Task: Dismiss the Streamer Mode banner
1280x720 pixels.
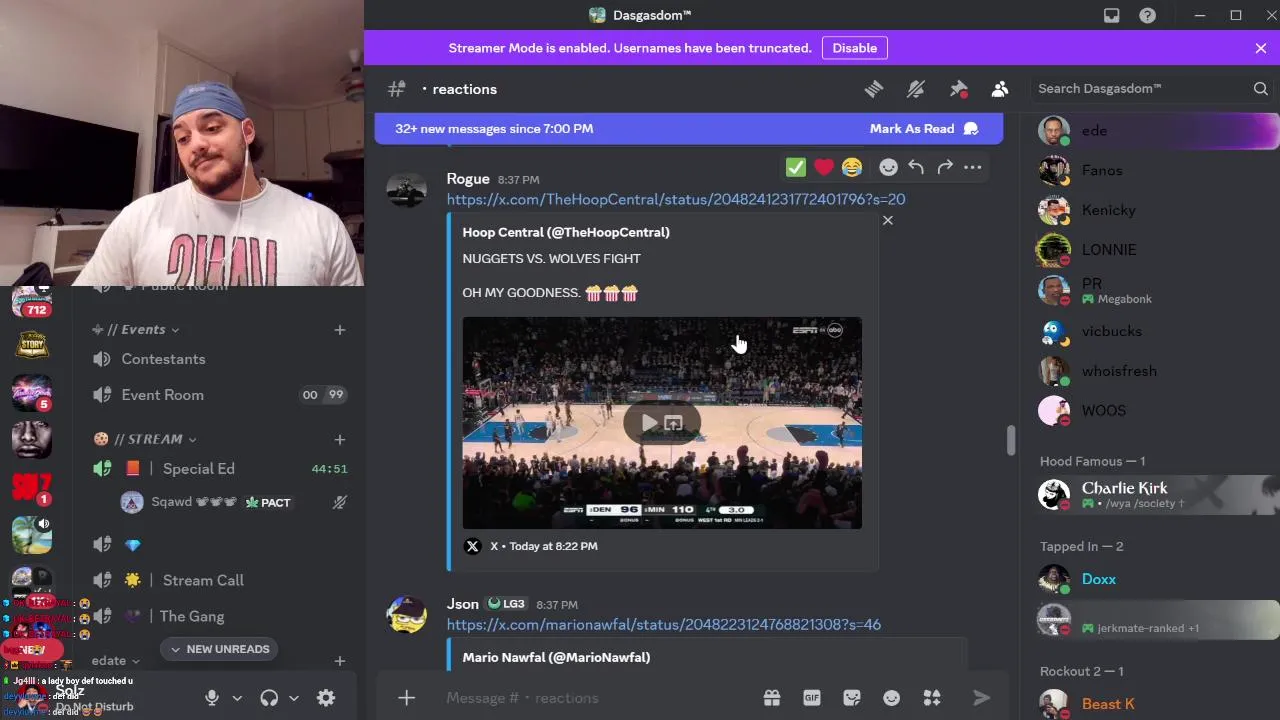Action: click(x=1261, y=48)
